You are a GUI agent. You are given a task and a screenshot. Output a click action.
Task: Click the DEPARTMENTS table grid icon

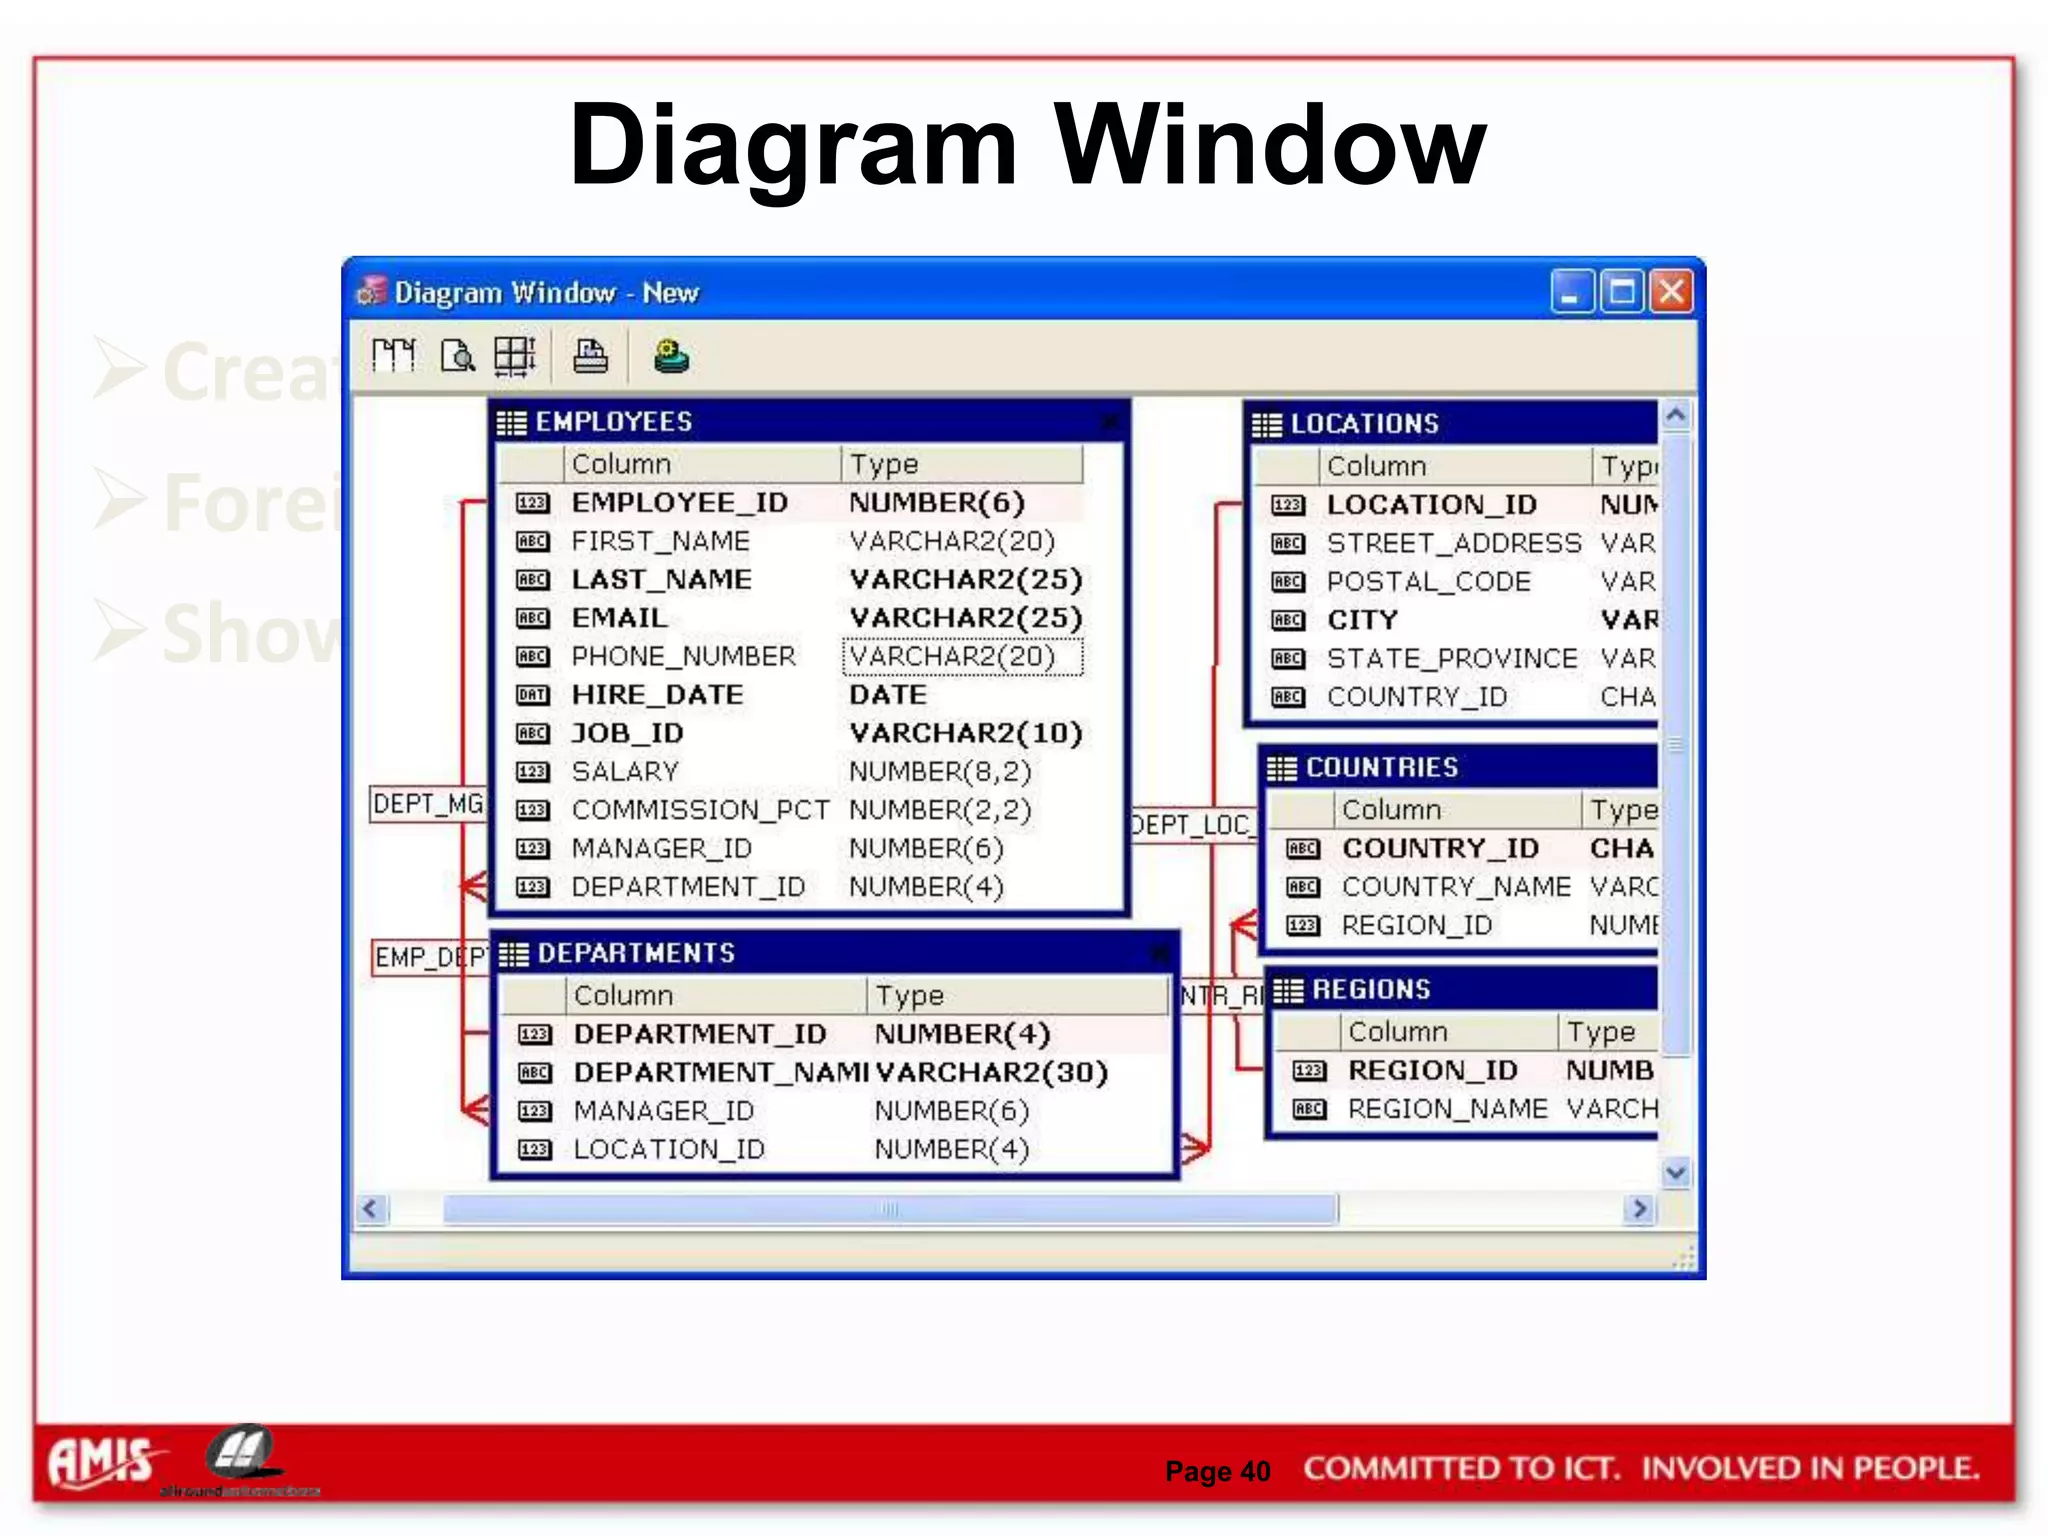click(513, 954)
